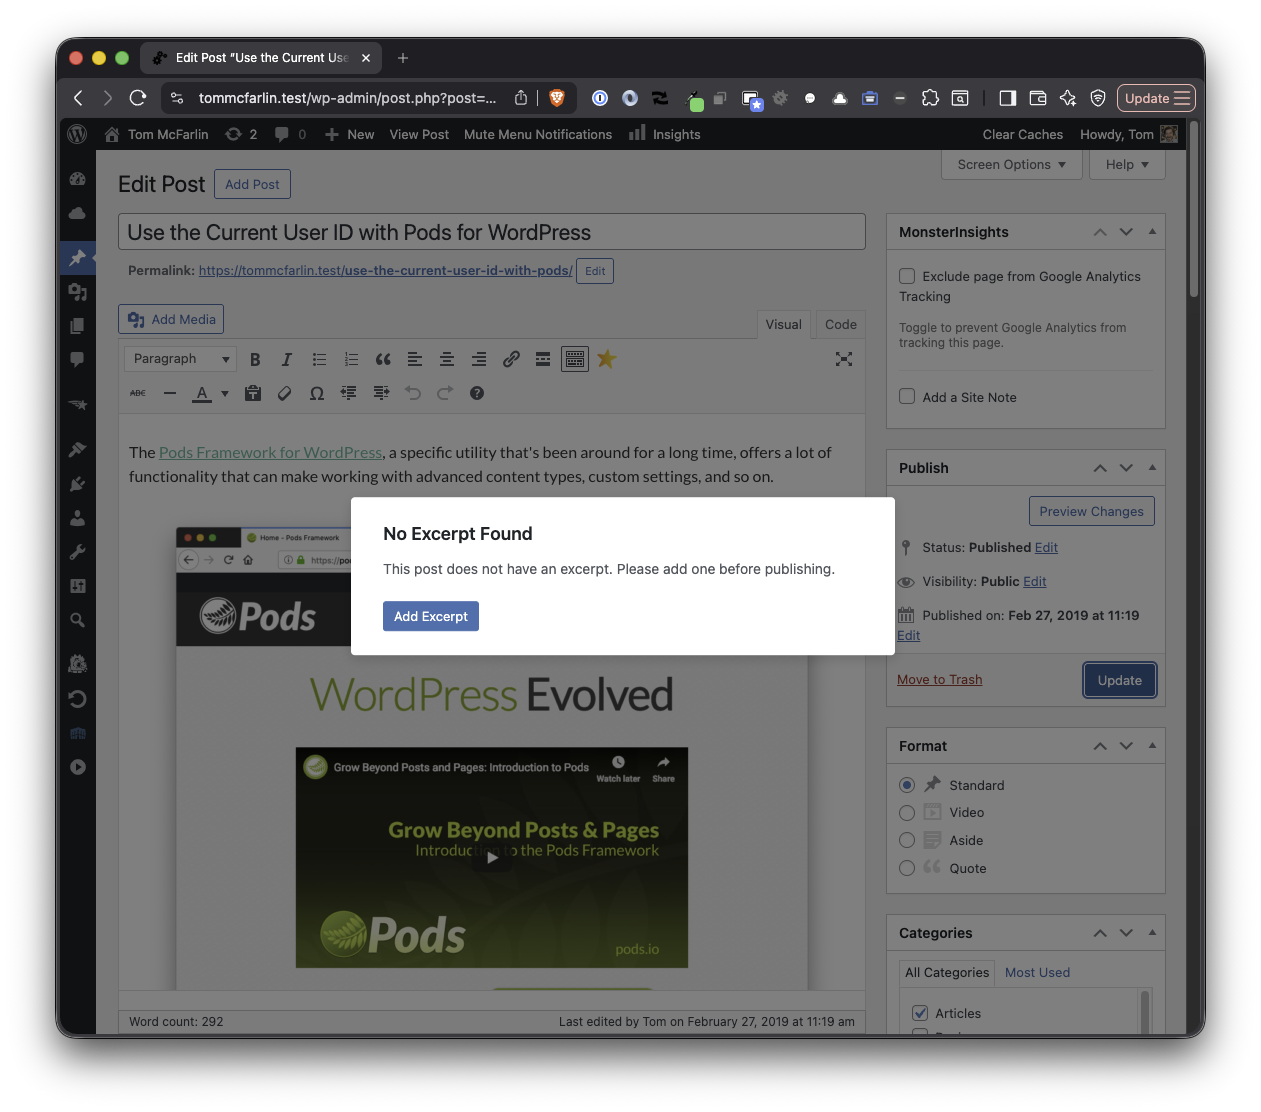Image resolution: width=1261 pixels, height=1112 pixels.
Task: Check Add a Site Note
Action: click(907, 396)
